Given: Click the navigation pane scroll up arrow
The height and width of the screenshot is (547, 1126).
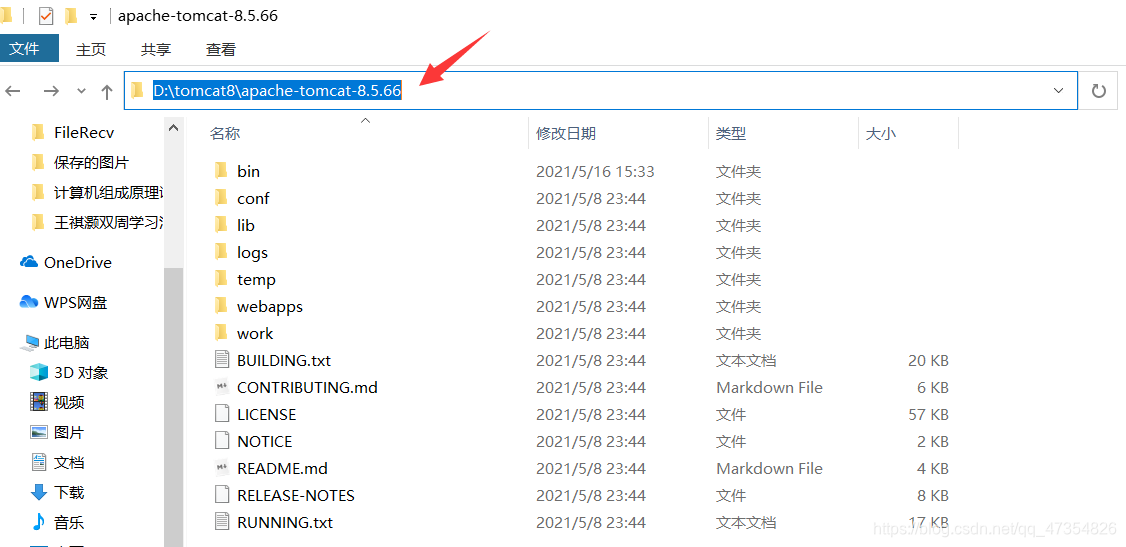Looking at the screenshot, I should [x=173, y=128].
